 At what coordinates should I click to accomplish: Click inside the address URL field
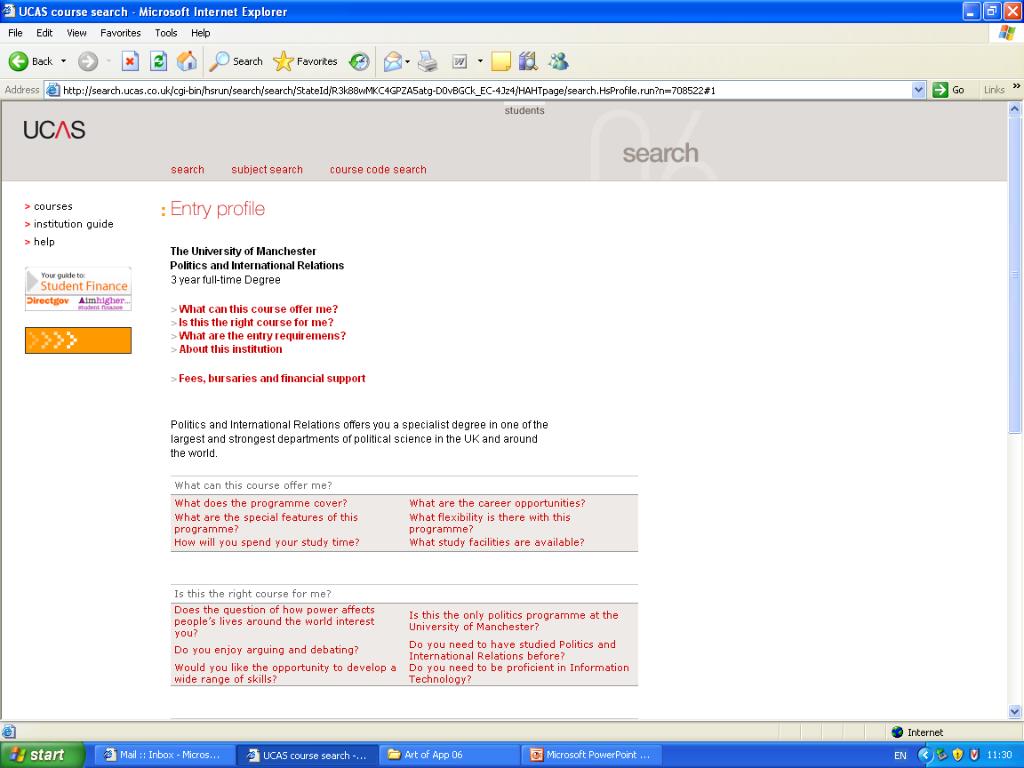click(x=483, y=90)
